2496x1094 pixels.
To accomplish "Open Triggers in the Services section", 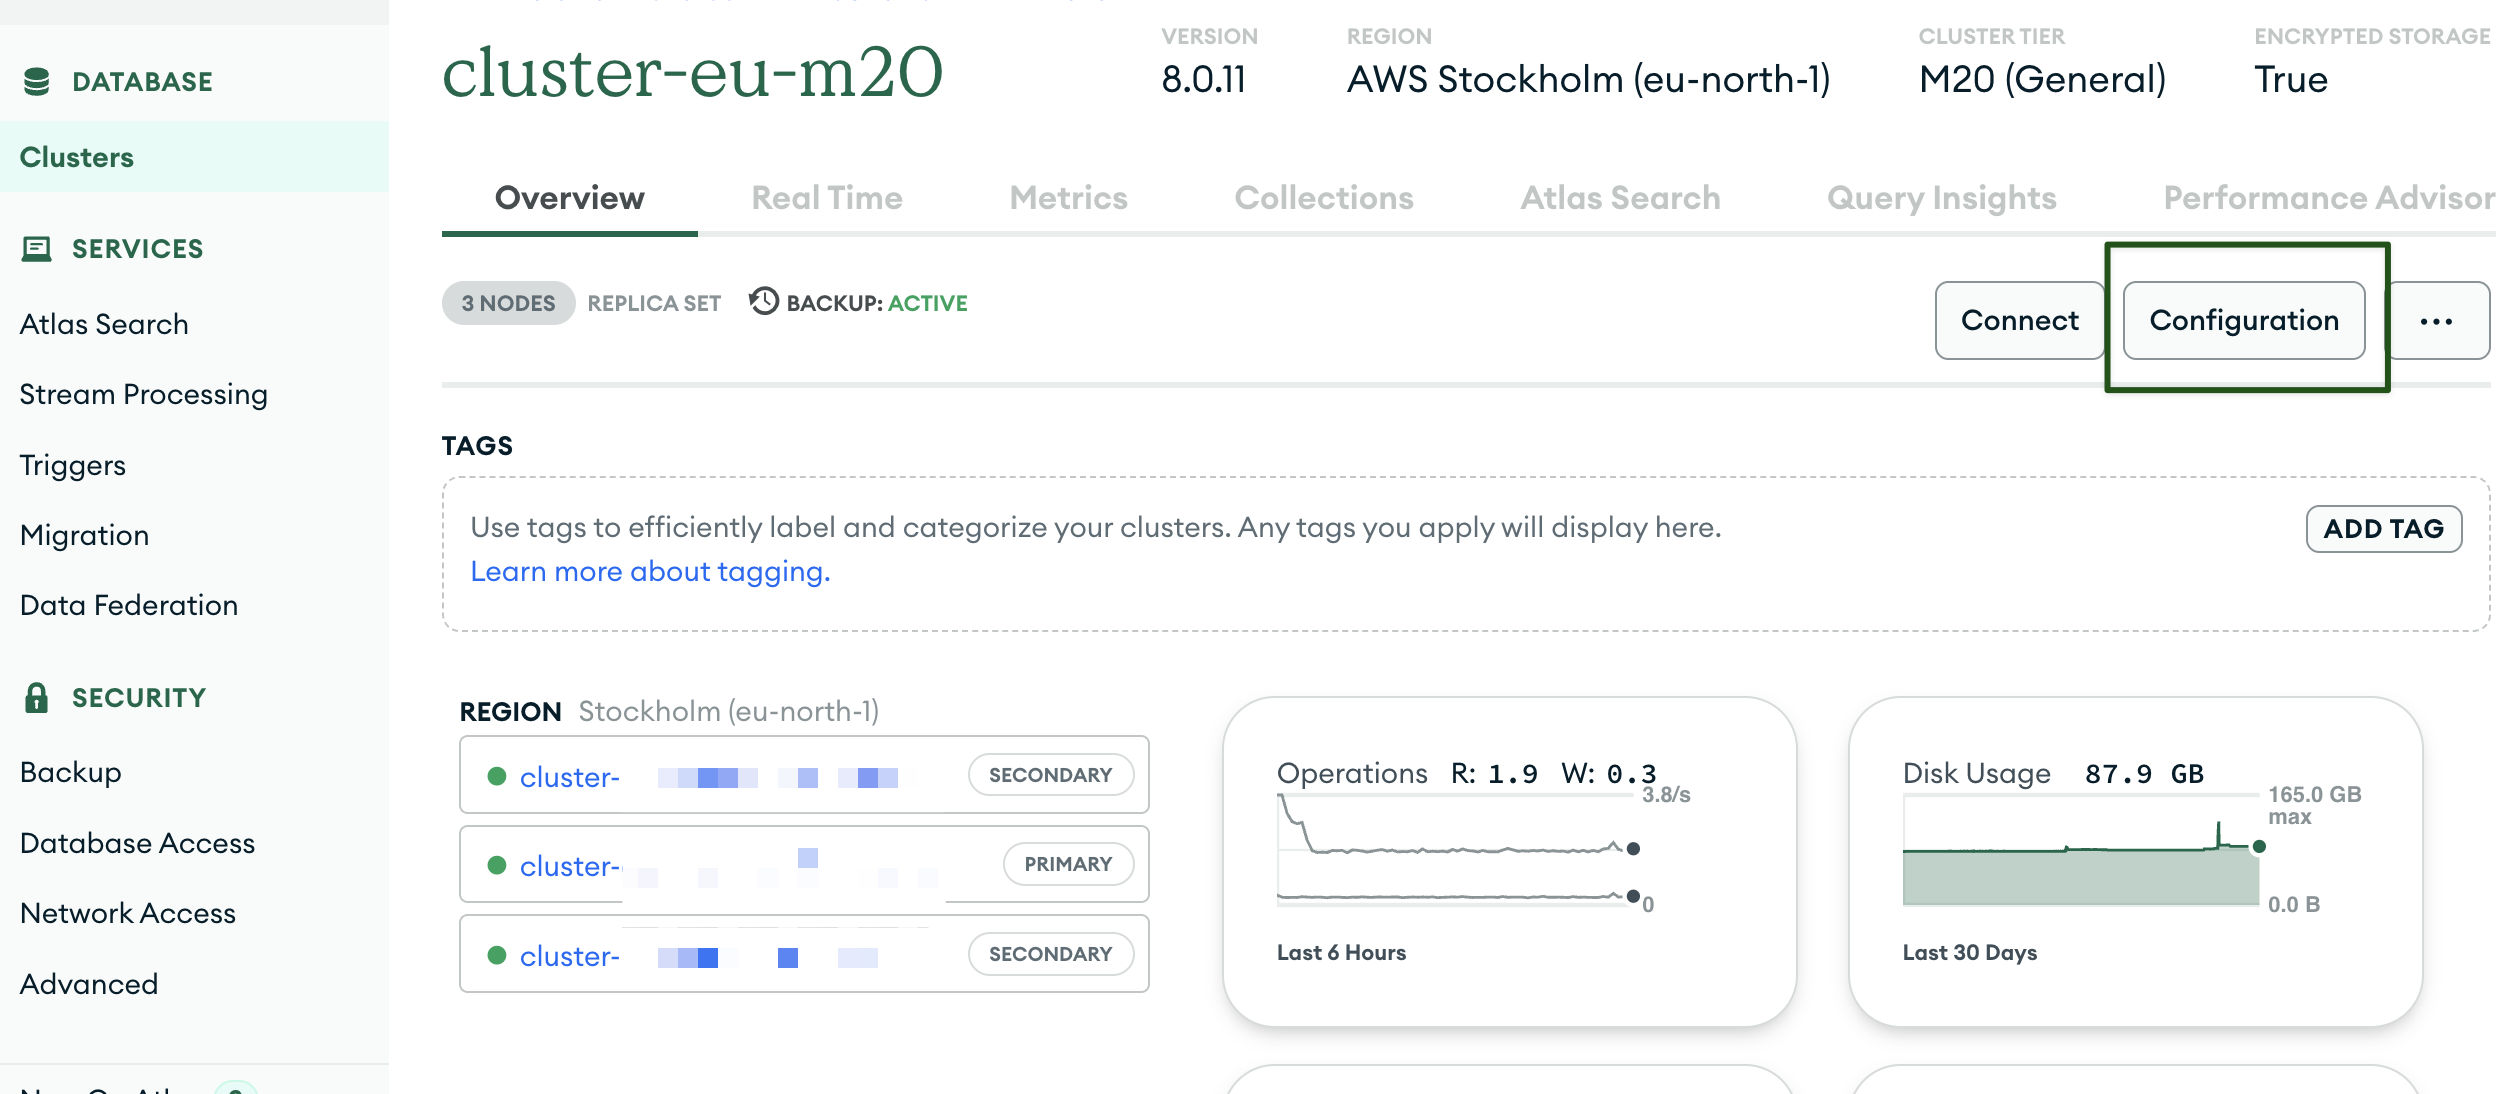I will [71, 464].
